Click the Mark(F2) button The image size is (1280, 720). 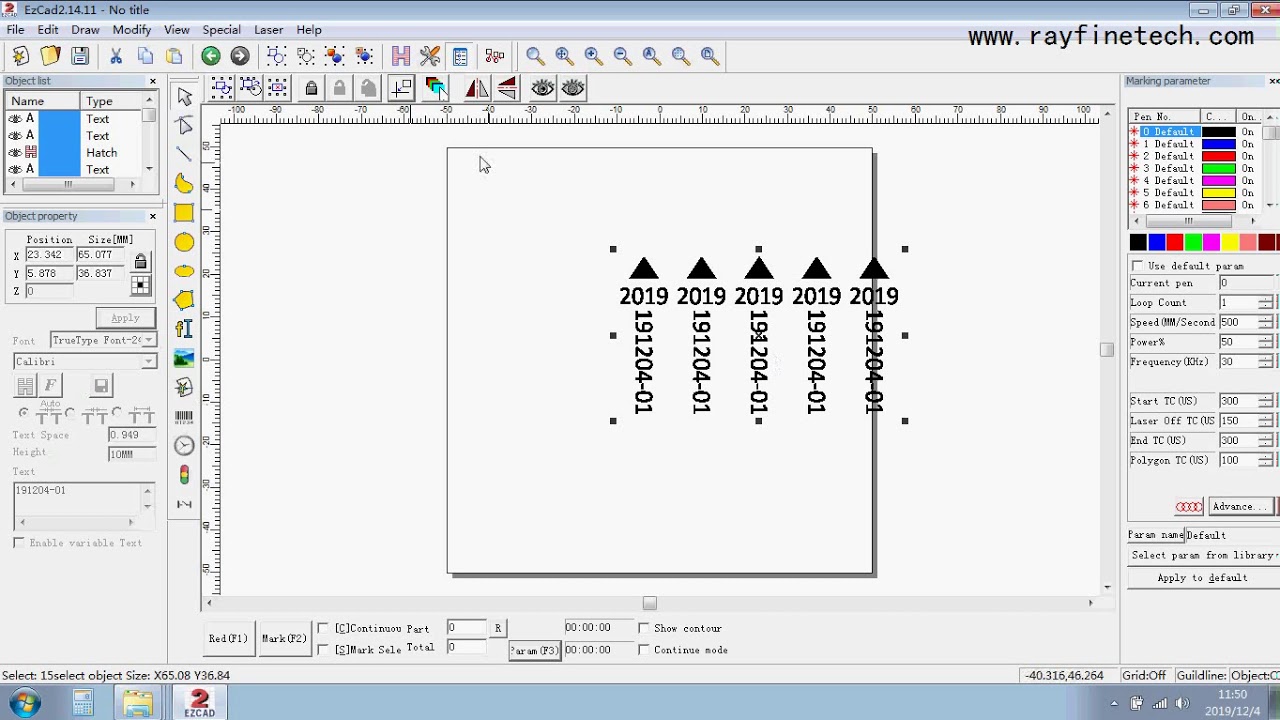[284, 638]
